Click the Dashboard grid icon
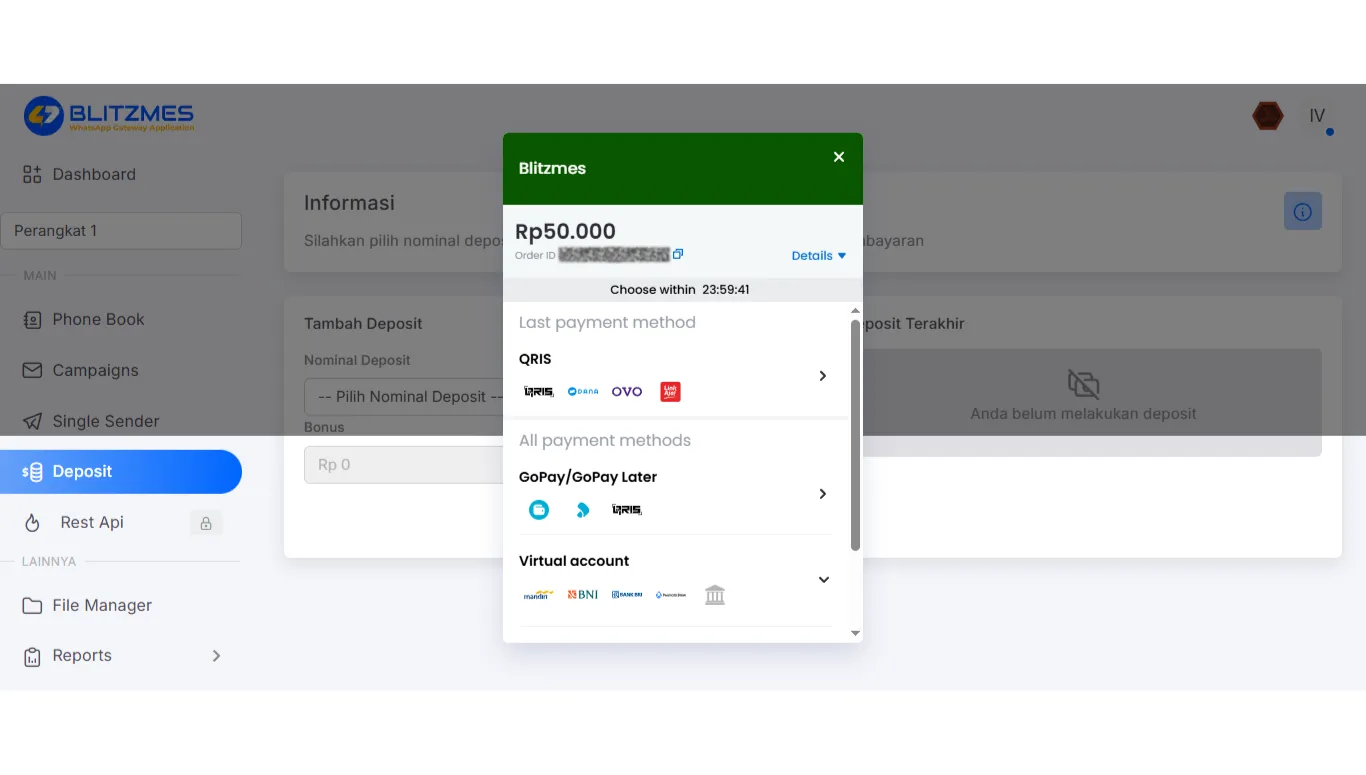The height and width of the screenshot is (775, 1366). click(32, 174)
